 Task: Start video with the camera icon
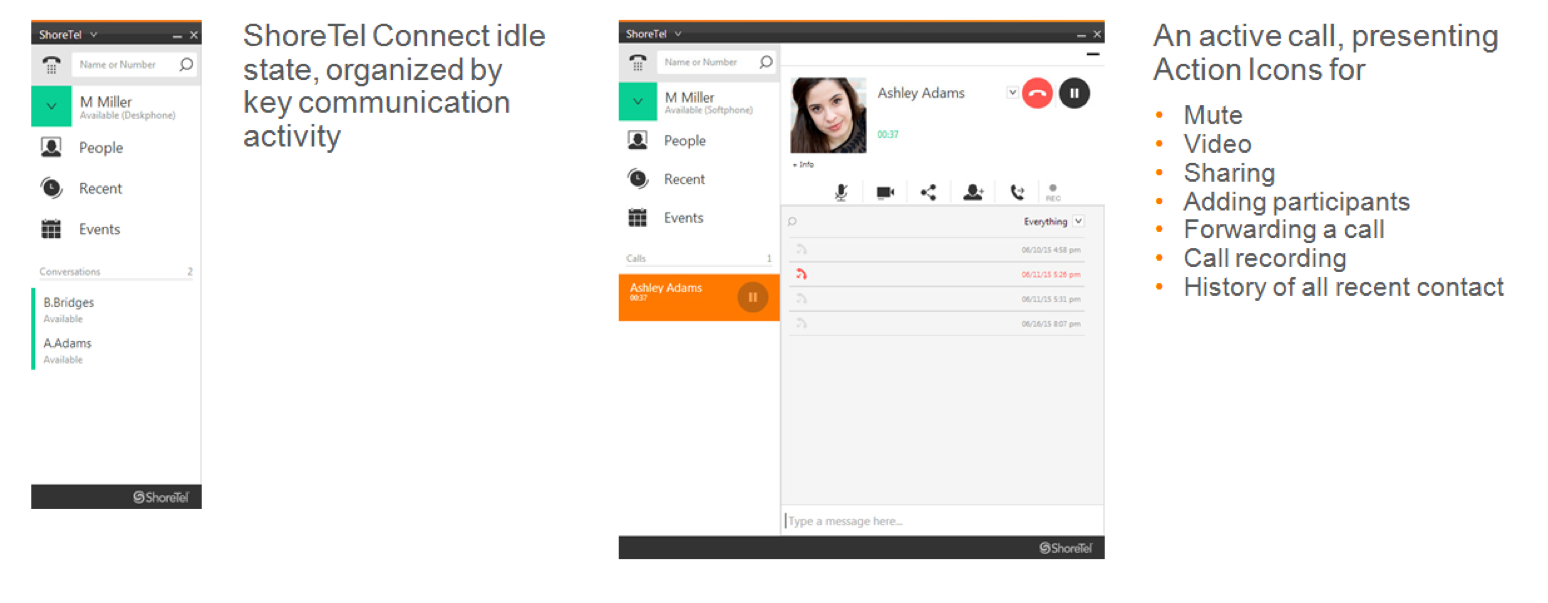(x=885, y=193)
